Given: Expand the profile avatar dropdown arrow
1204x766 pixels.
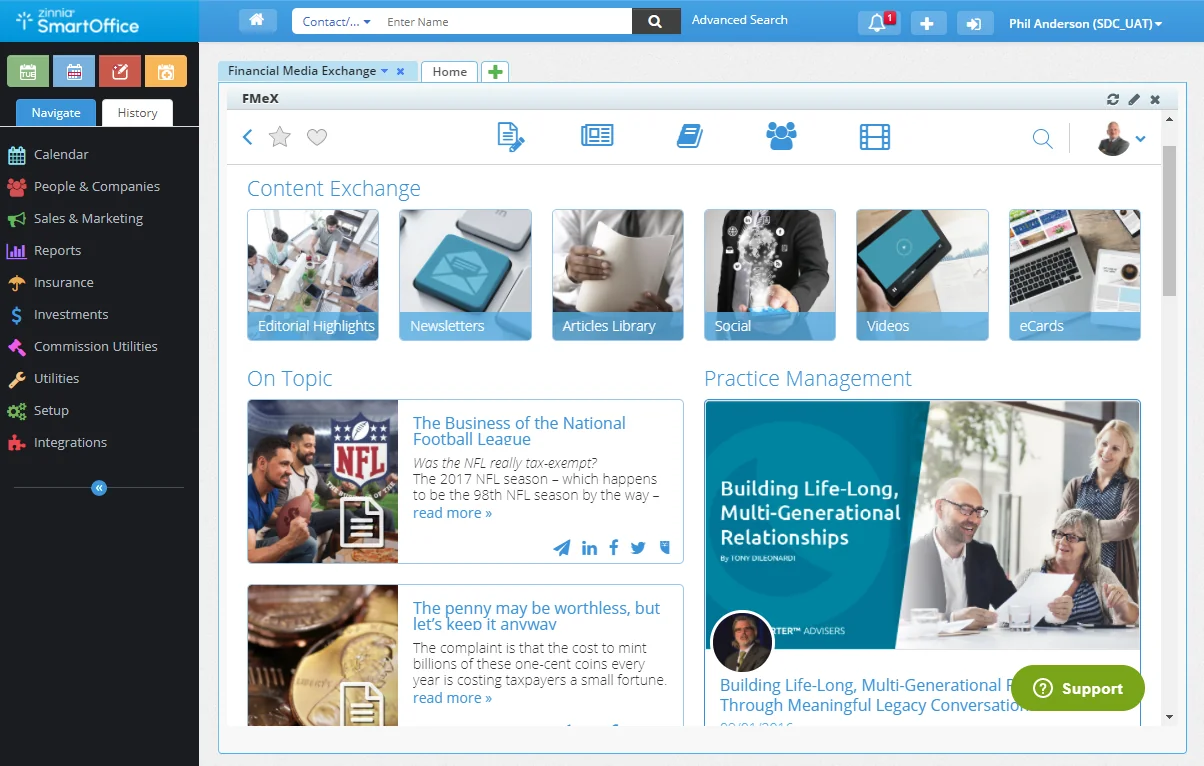Looking at the screenshot, I should click(x=1140, y=139).
